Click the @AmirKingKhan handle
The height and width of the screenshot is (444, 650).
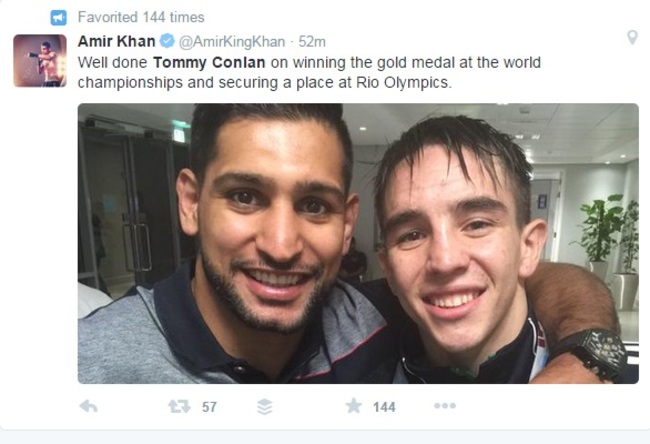pyautogui.click(x=232, y=41)
